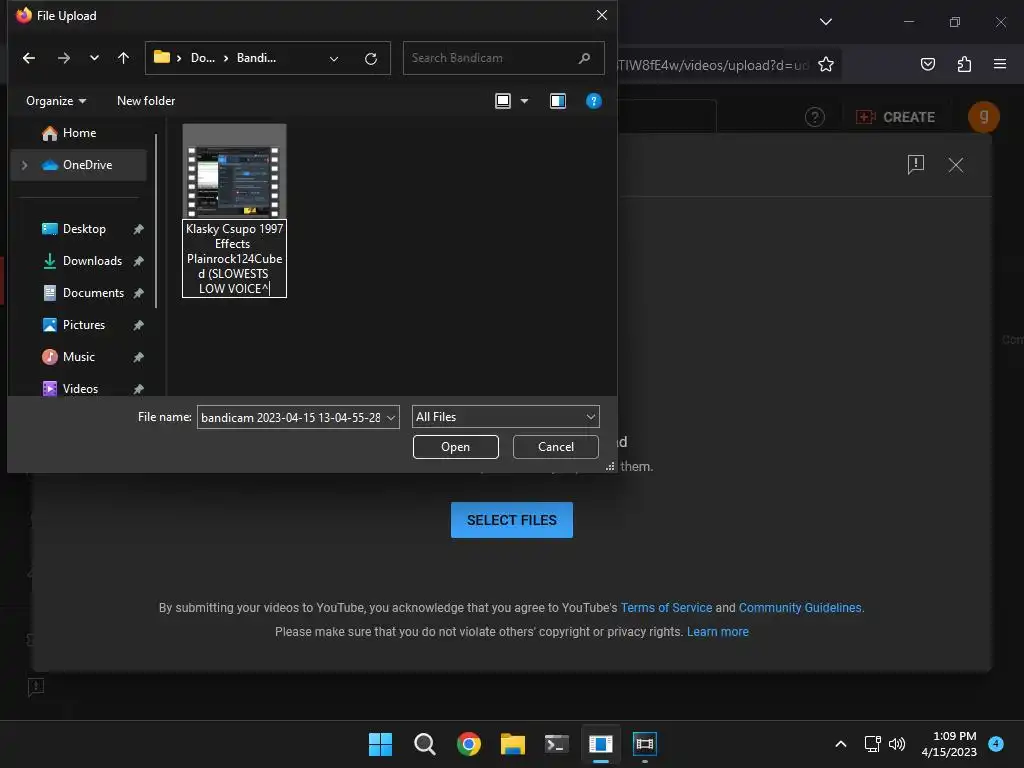Open the clock showing 1:09 PM

click(949, 744)
